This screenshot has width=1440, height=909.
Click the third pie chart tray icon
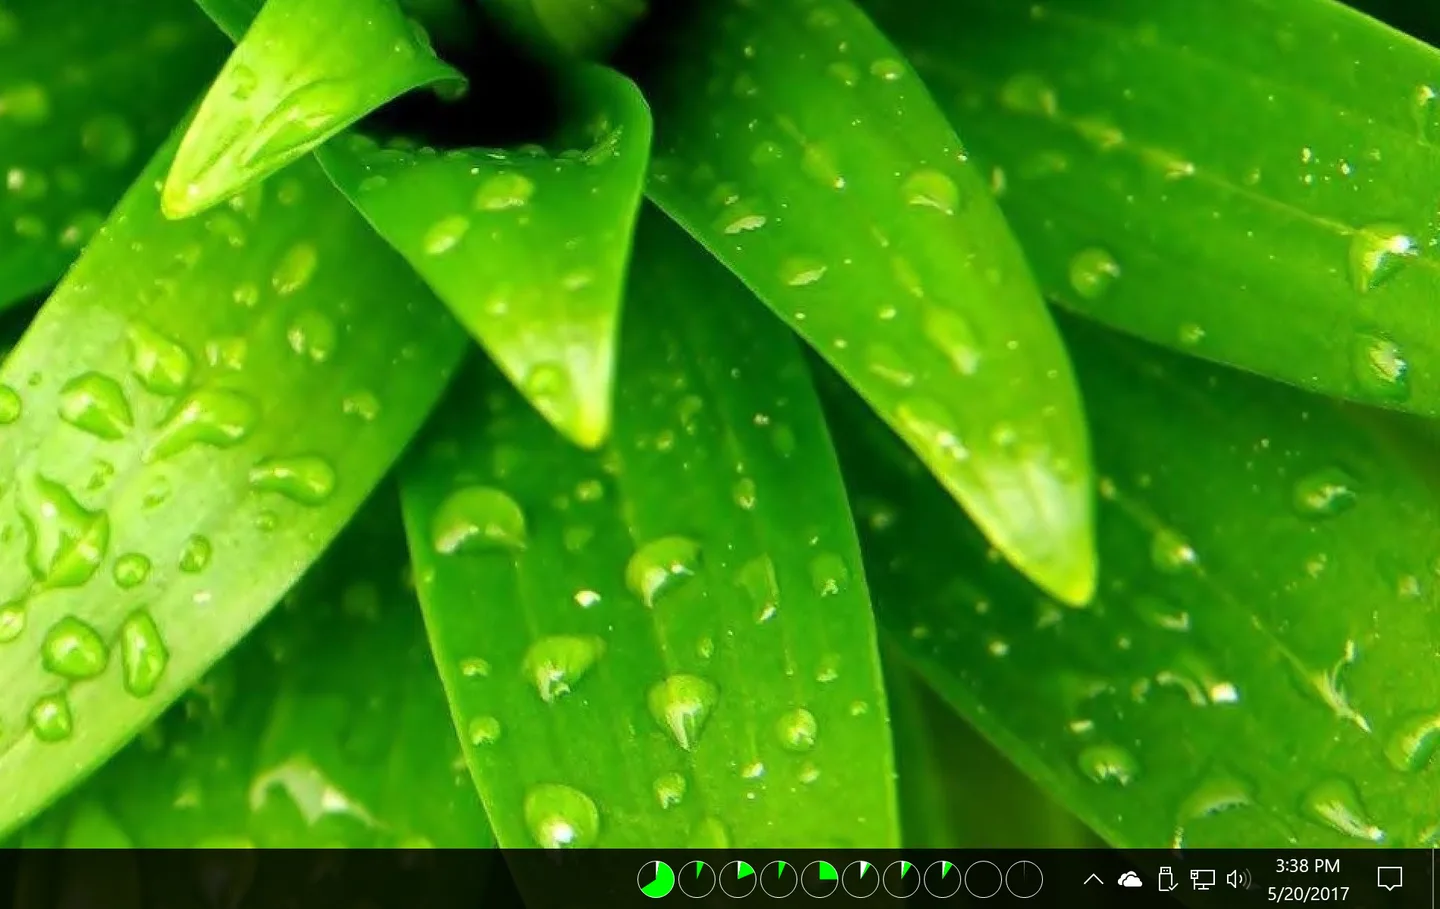[738, 879]
